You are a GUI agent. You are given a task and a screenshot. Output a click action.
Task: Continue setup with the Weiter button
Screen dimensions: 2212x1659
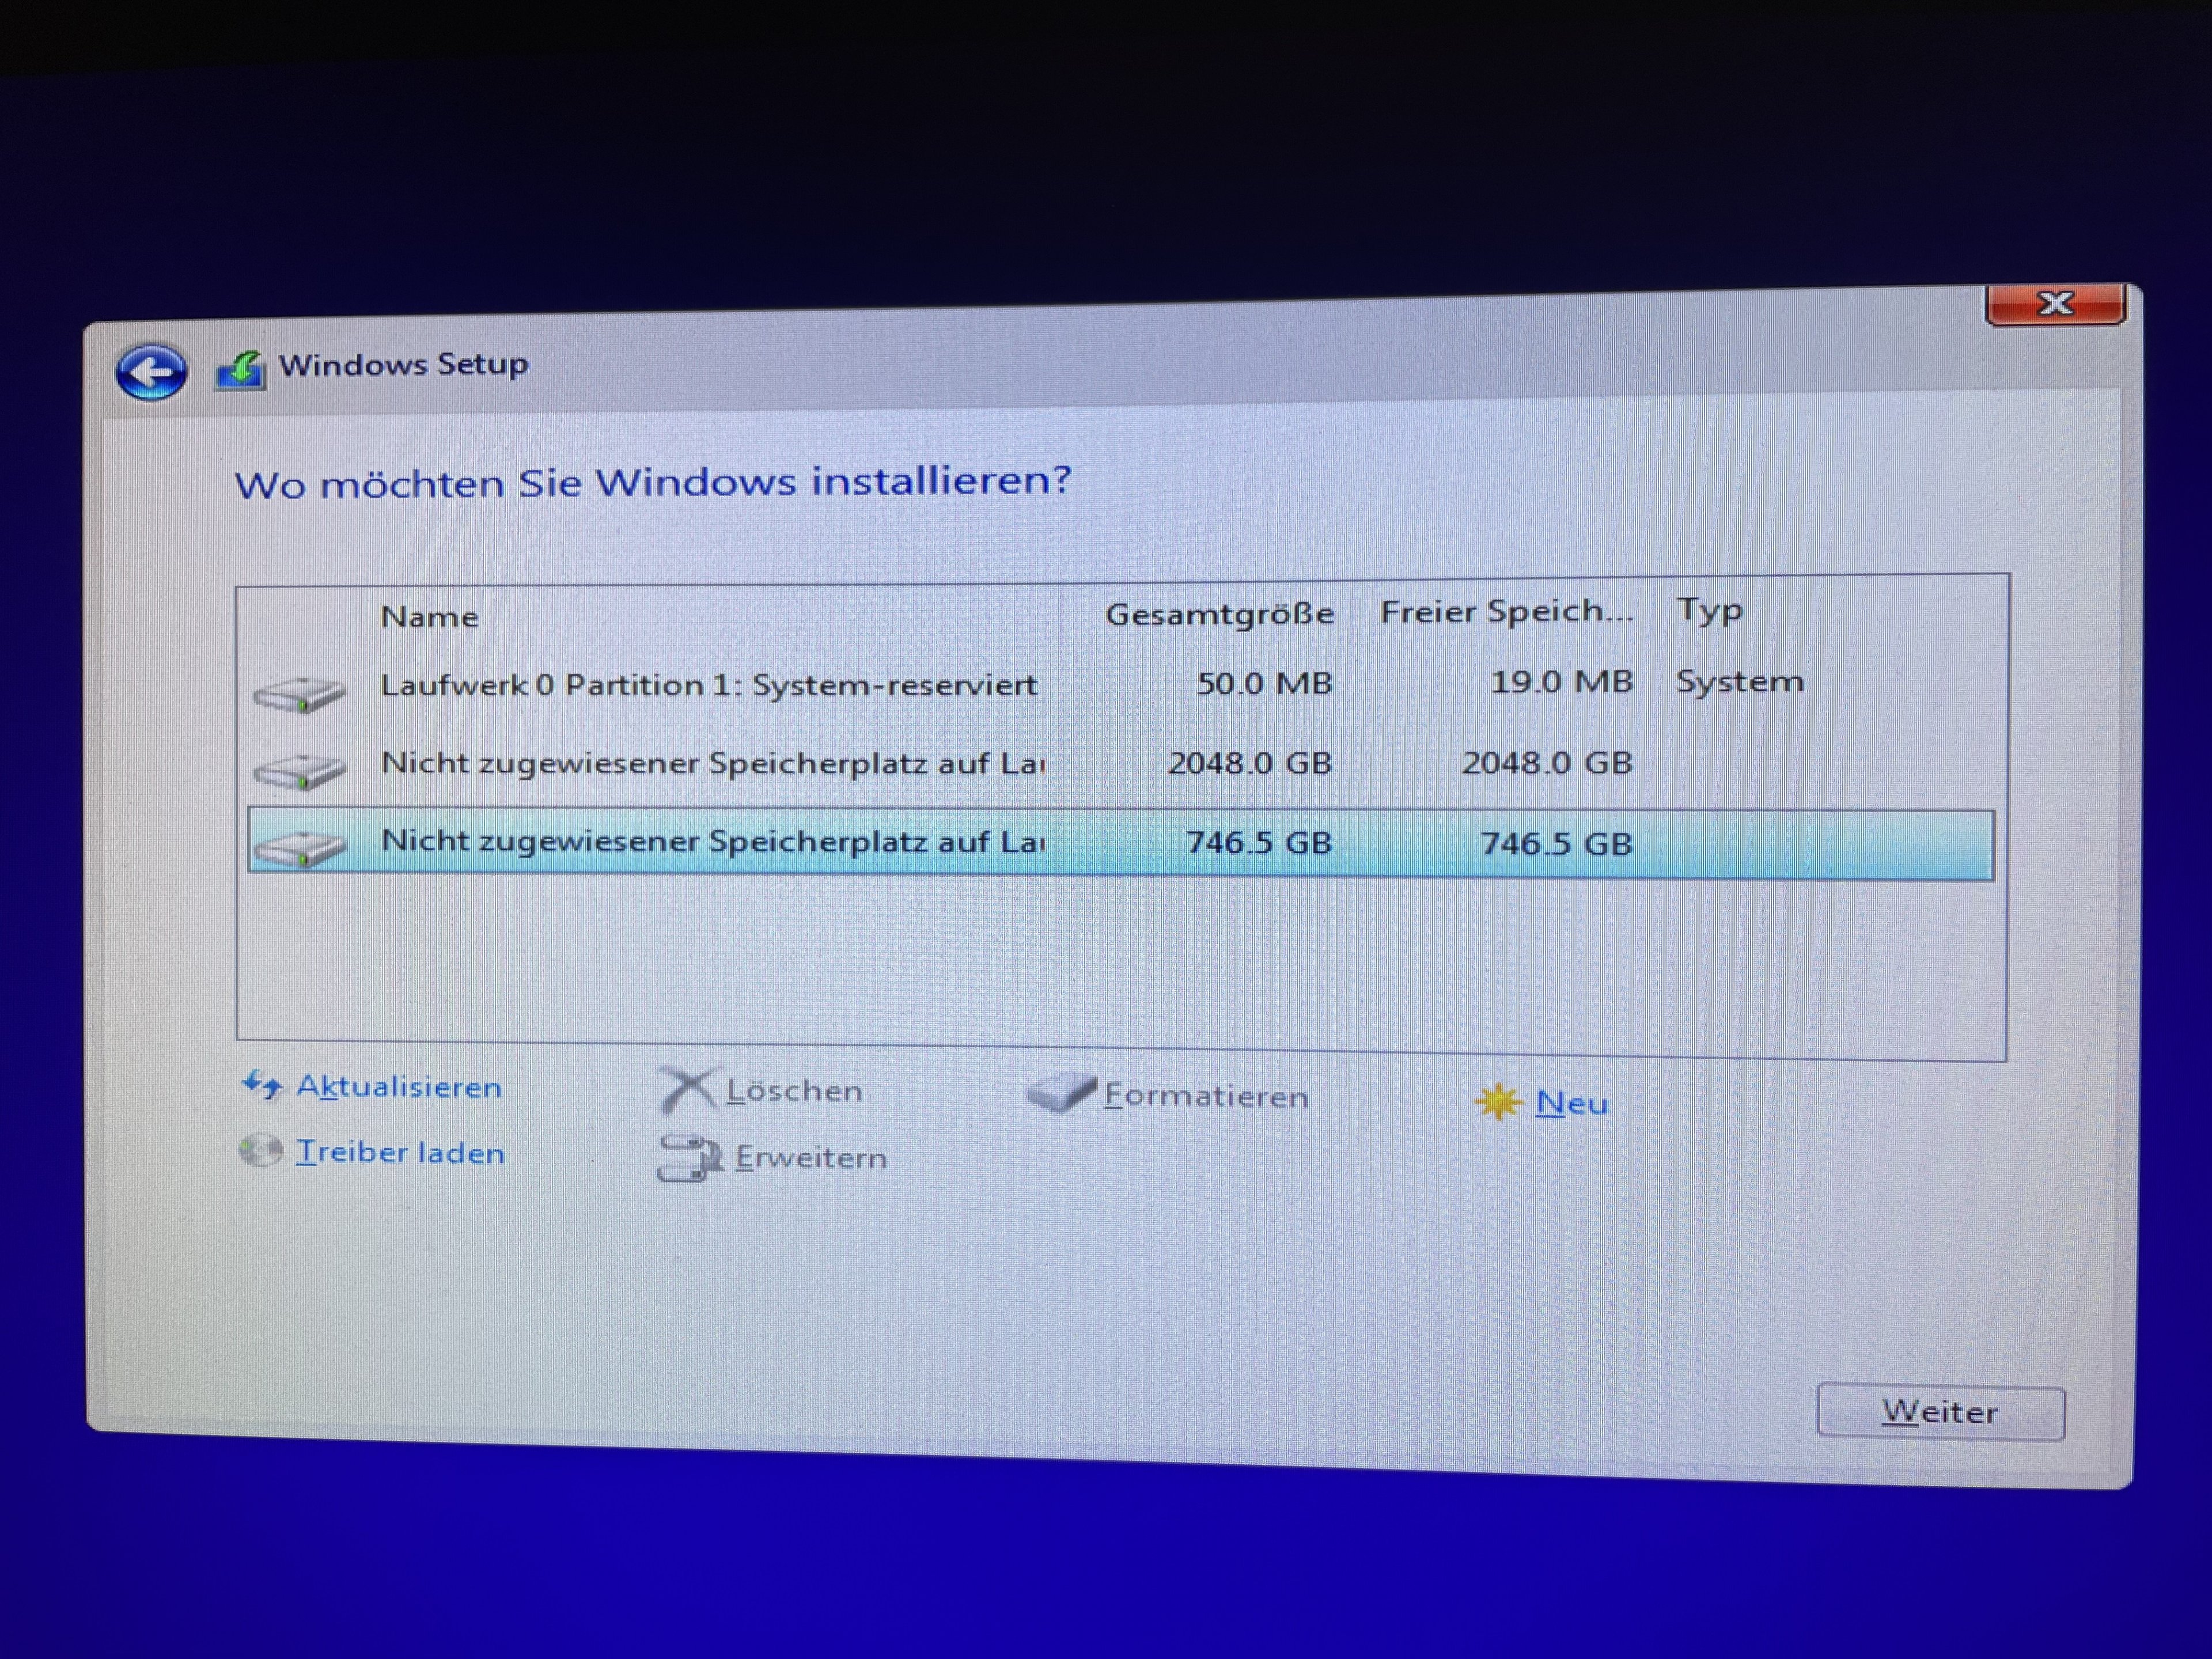pyautogui.click(x=1940, y=1412)
